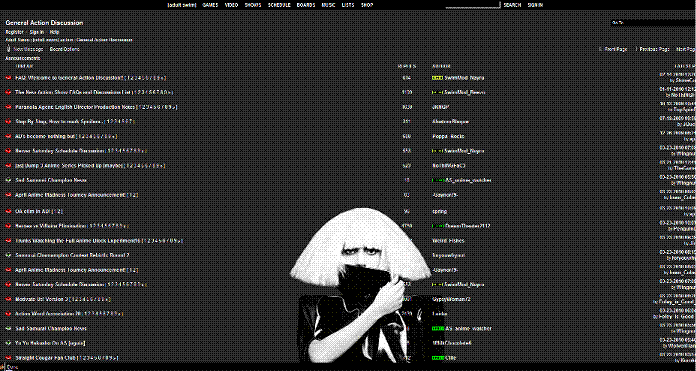The image size is (696, 371).
Task: Click the green icon beside Yu Yu Hakusho thread
Action: coord(8,343)
